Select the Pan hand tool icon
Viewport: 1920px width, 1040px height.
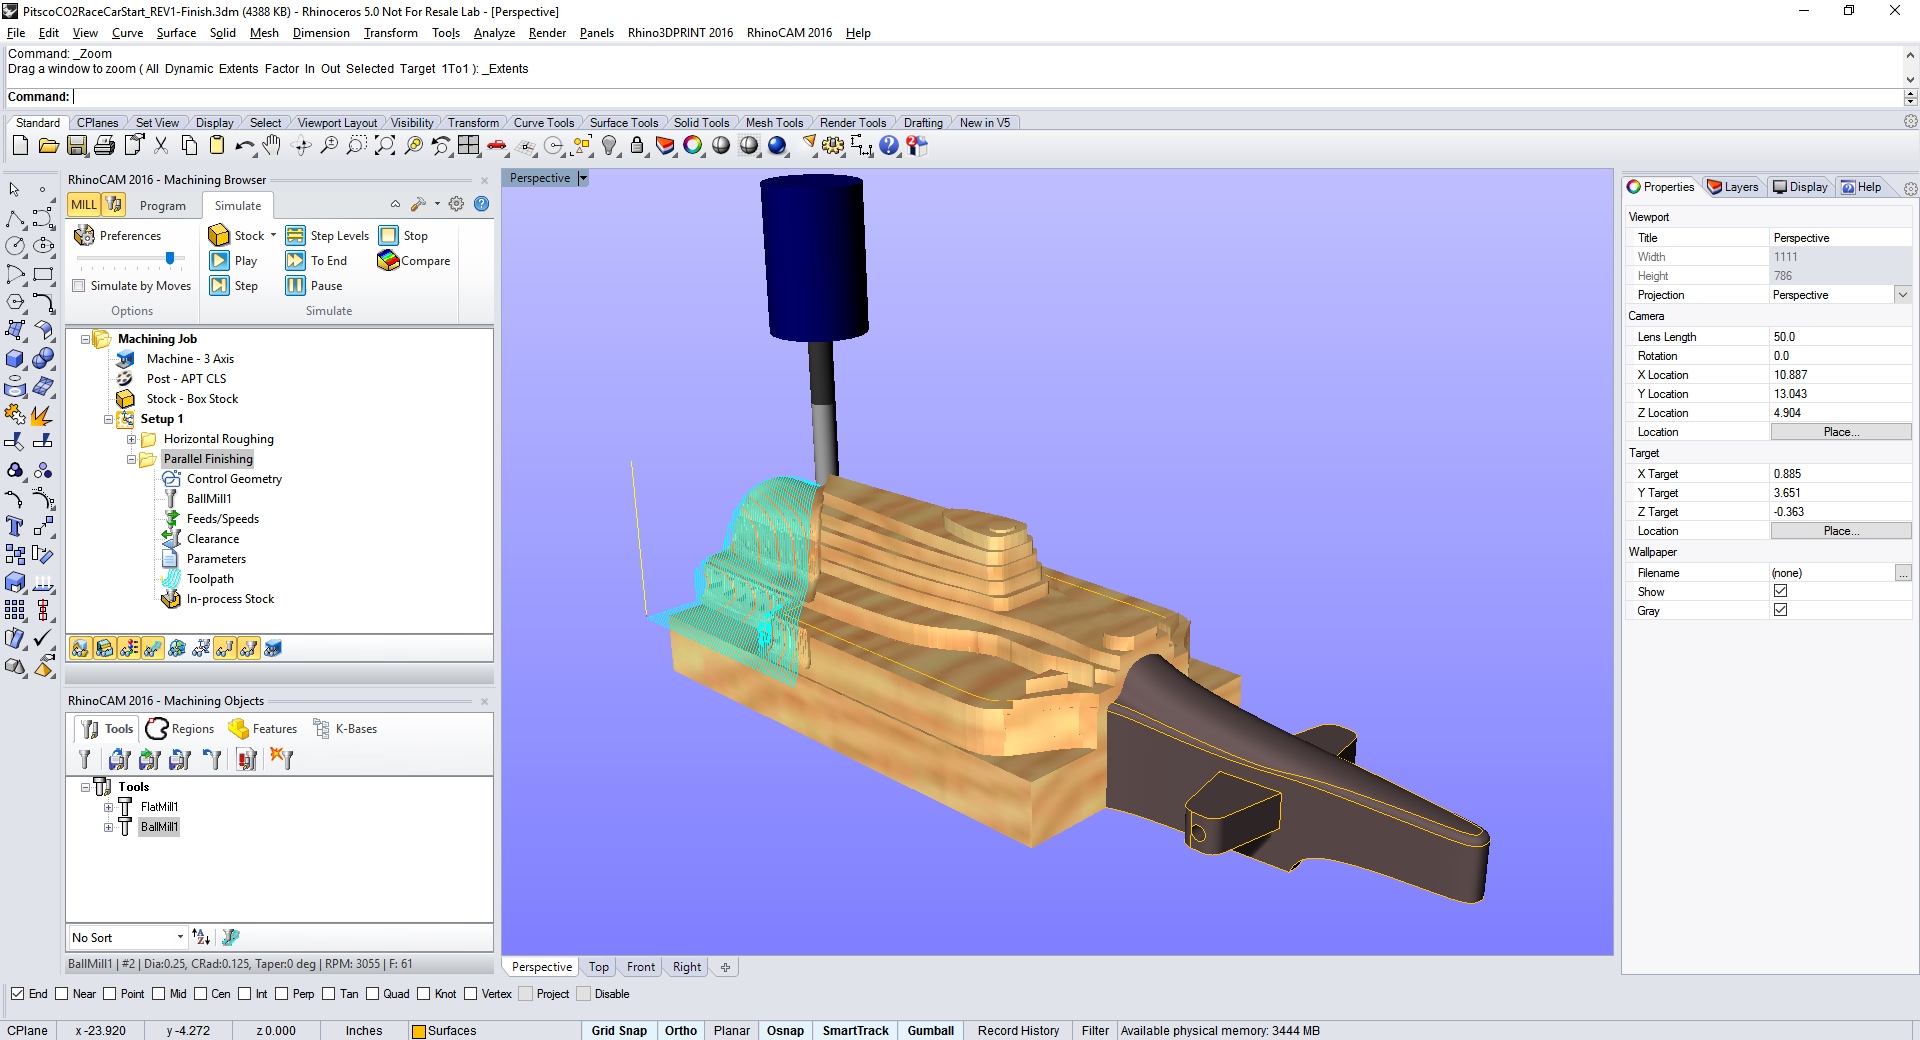272,146
